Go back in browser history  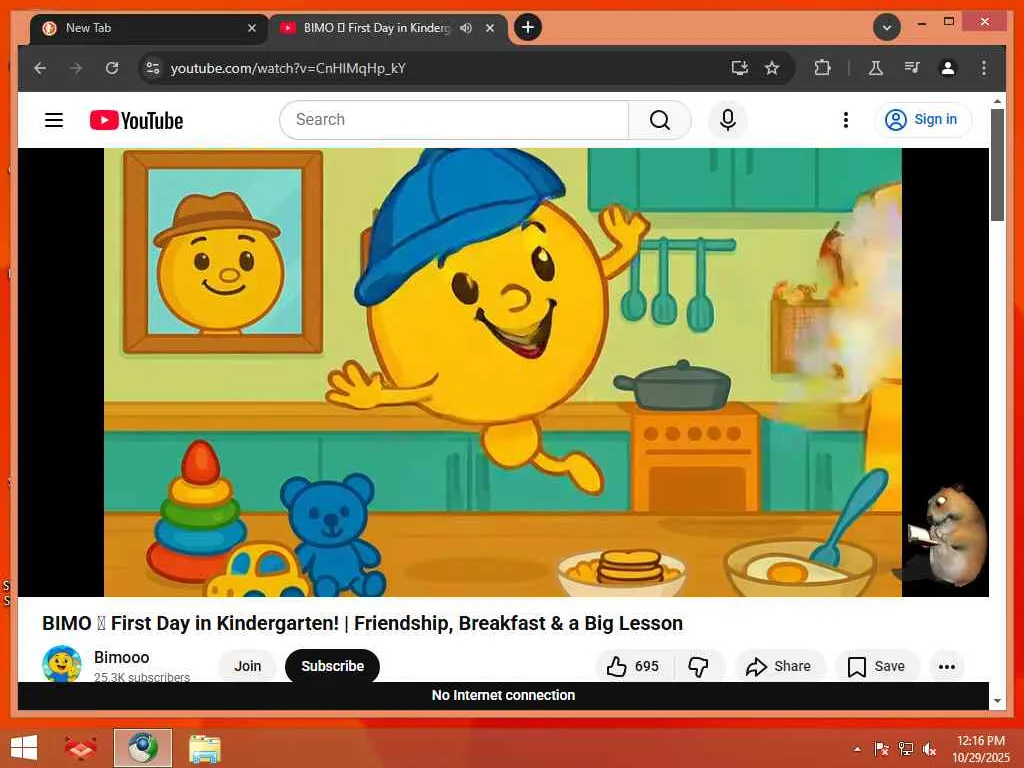click(x=40, y=68)
